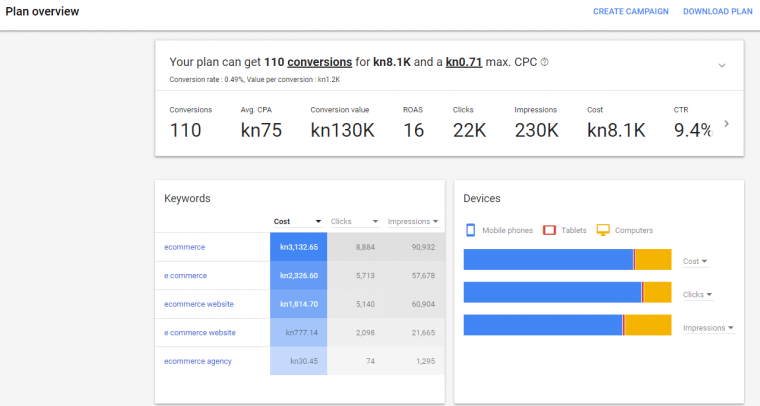Open the Impressions column dropdown in Keywords

tap(413, 221)
